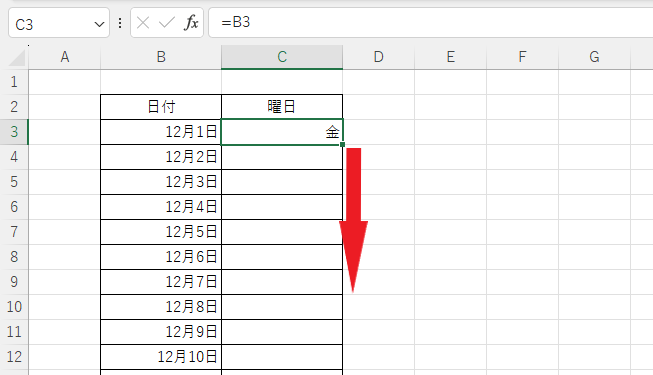Click the 日付 header cell
This screenshot has height=375, width=653.
[161, 107]
